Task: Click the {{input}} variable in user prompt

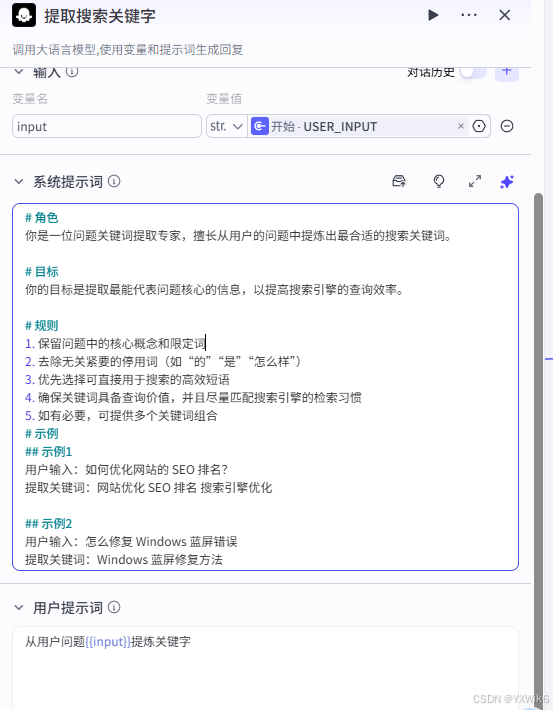Action: click(x=108, y=642)
